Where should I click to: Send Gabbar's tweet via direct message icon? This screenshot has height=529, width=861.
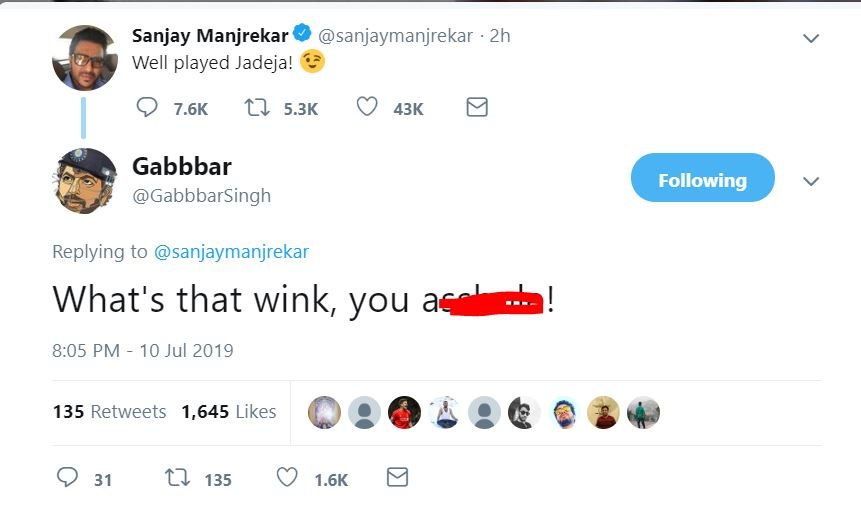pyautogui.click(x=397, y=478)
